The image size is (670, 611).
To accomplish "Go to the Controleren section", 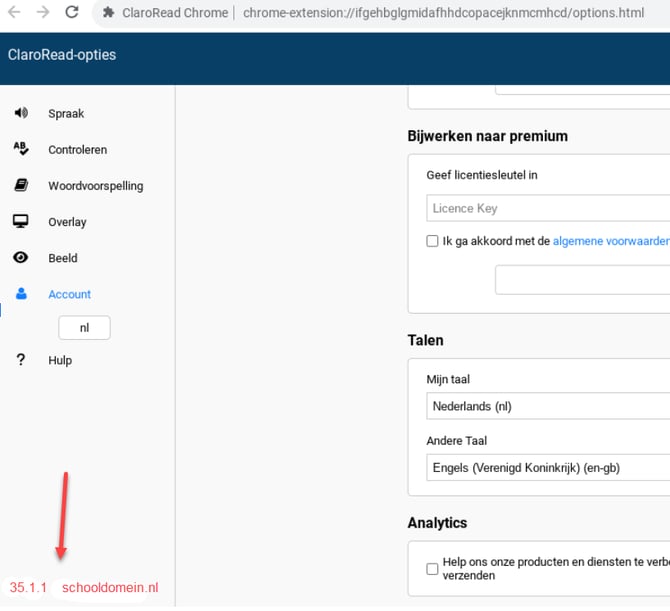I will coord(77,150).
